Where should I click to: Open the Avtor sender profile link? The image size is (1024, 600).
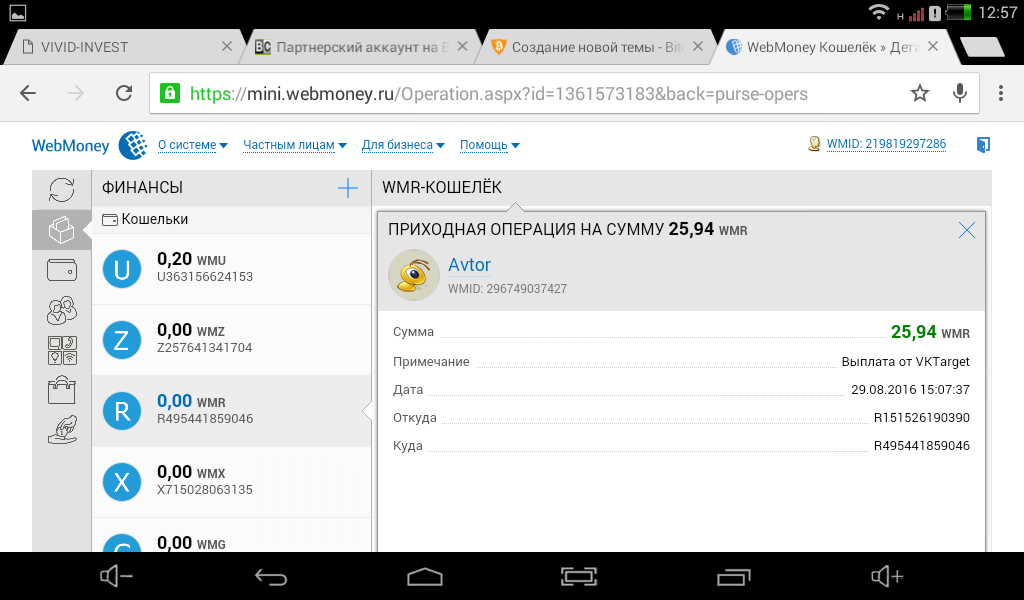[469, 265]
